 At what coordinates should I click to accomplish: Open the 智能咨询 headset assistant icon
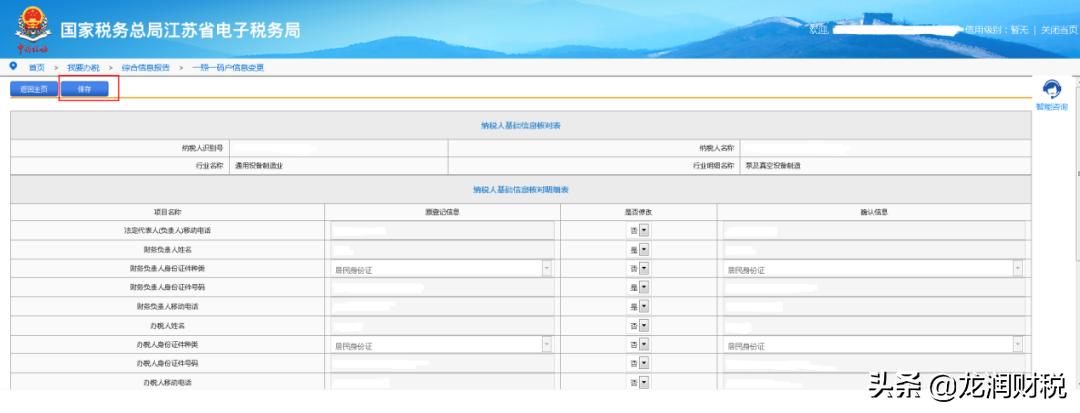(x=1052, y=90)
